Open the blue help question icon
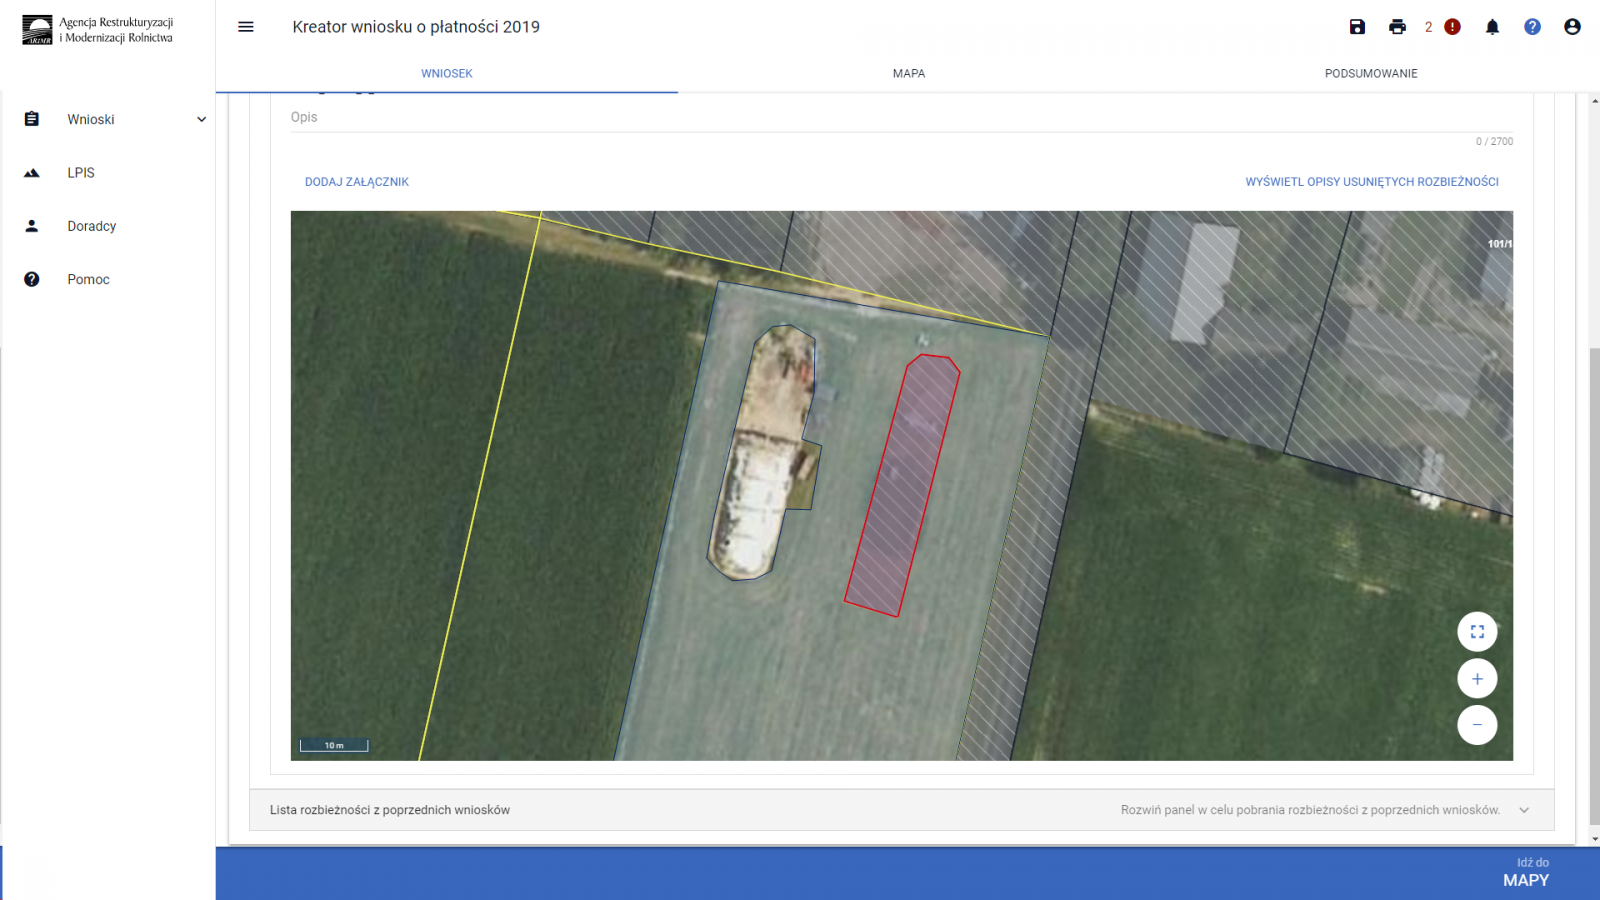 1532,27
